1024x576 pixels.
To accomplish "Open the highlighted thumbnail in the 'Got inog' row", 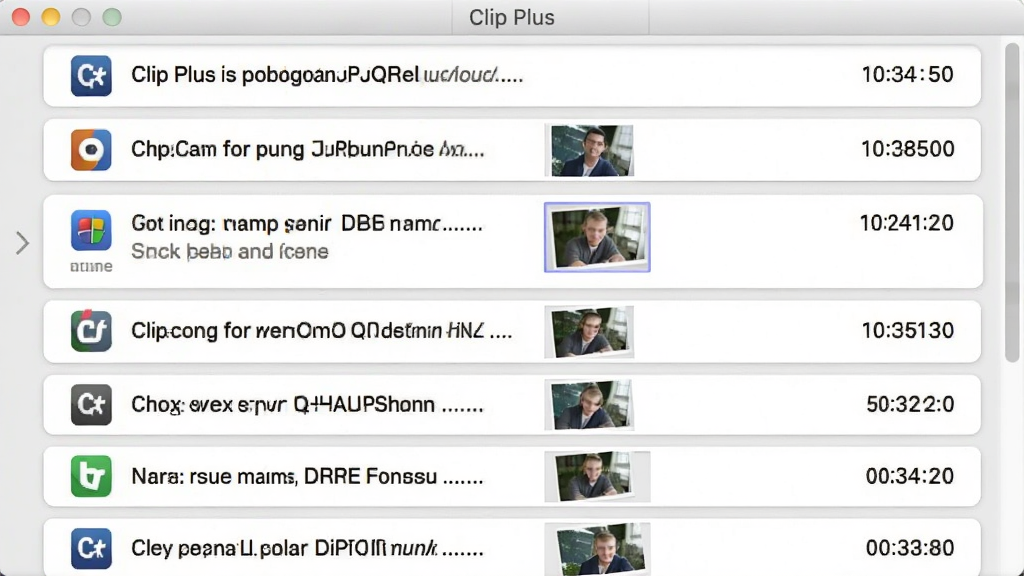I will click(597, 237).
